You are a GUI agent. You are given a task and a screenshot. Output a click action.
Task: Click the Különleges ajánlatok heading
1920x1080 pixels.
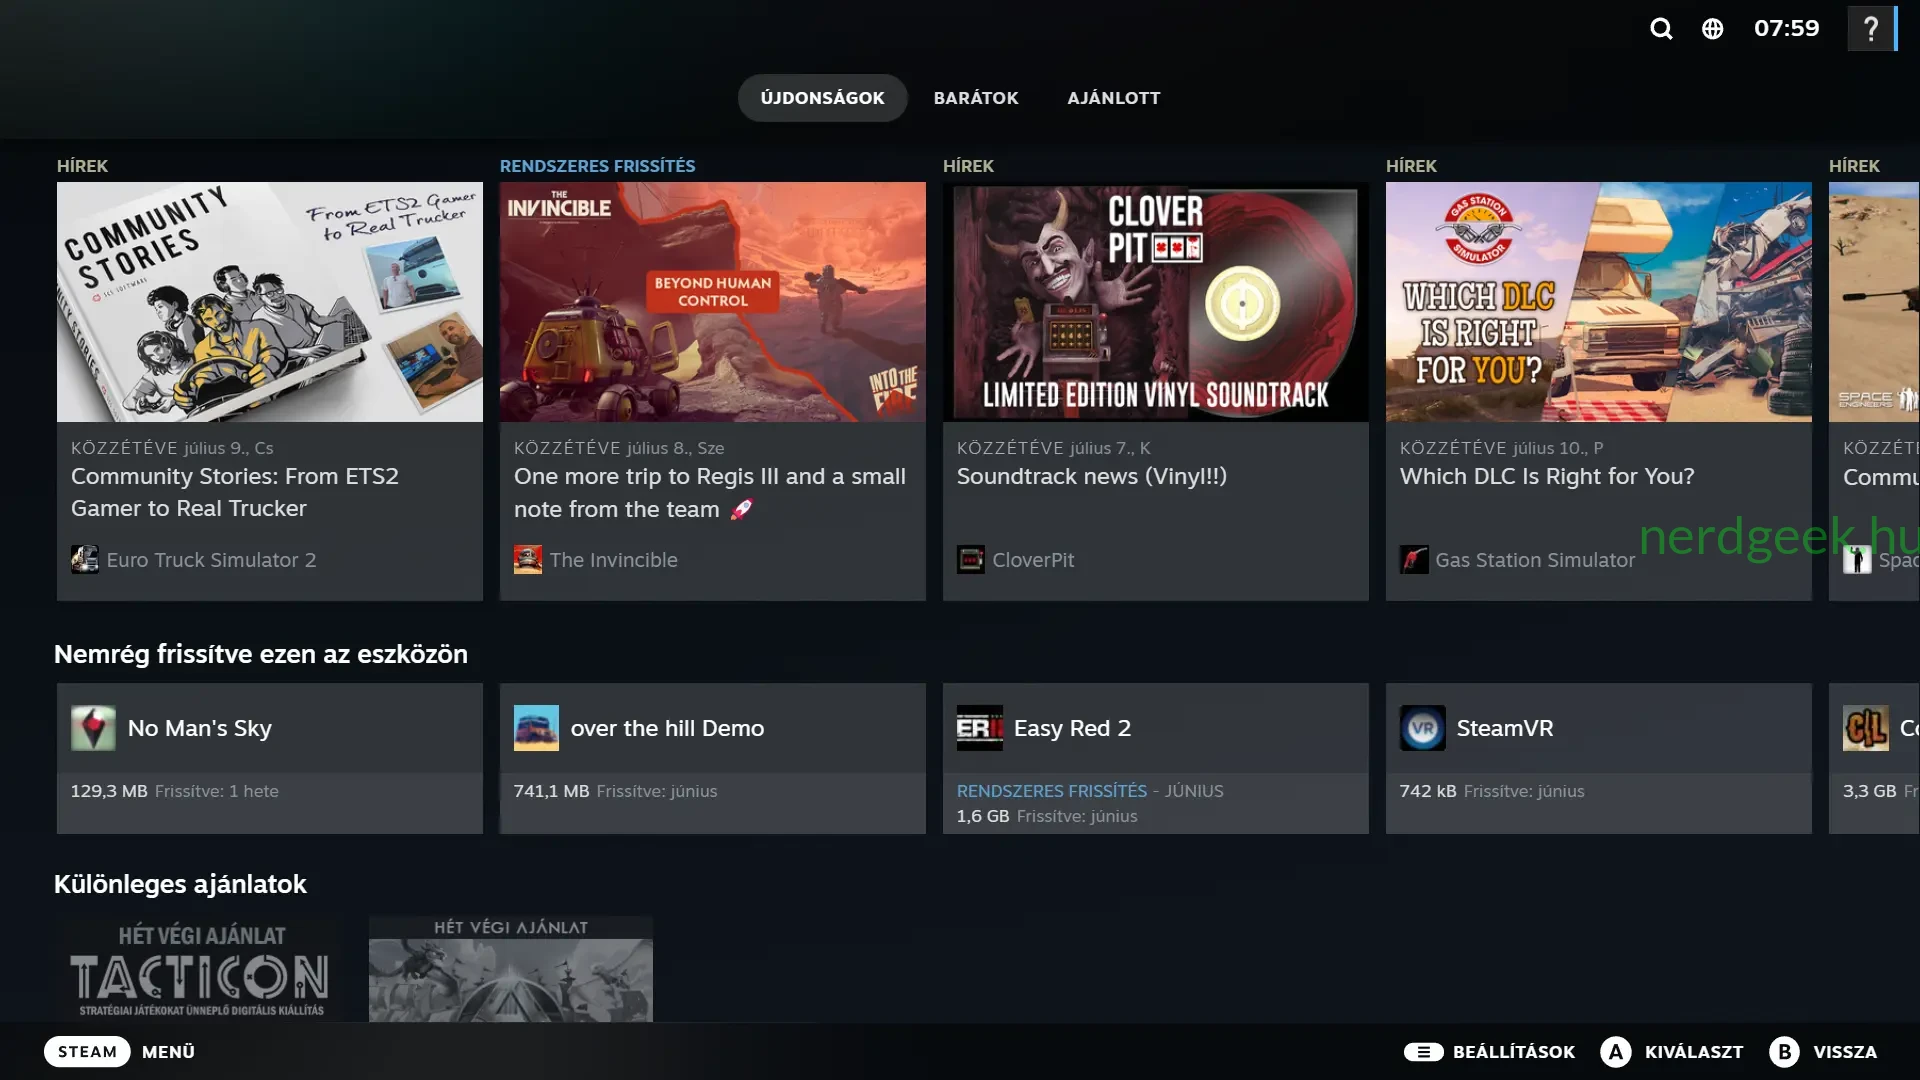tap(180, 884)
